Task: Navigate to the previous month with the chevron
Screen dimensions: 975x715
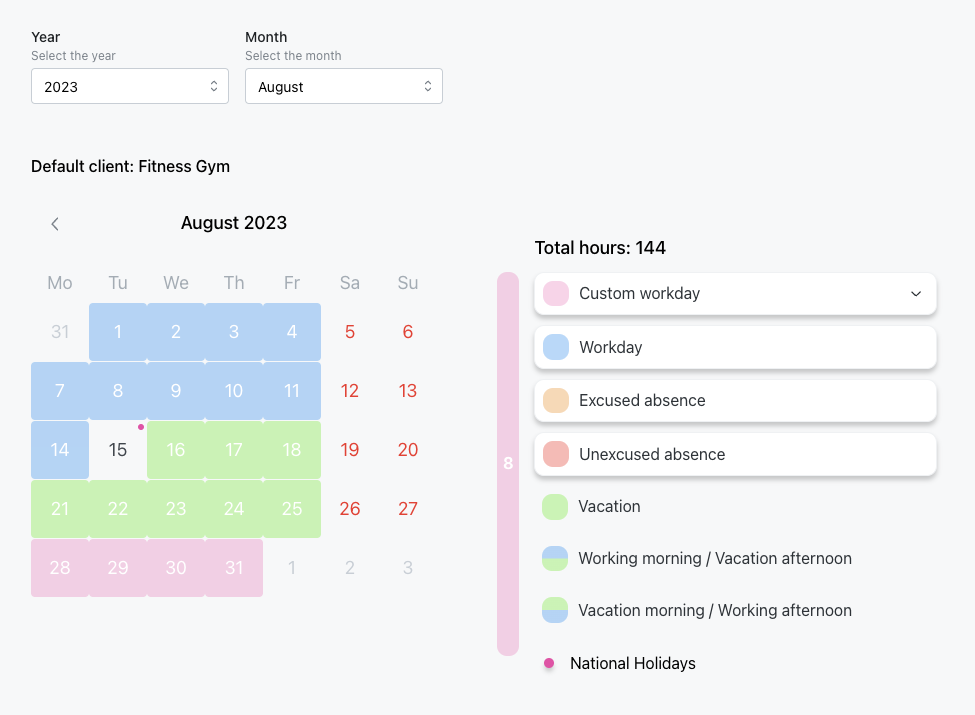Action: pos(55,223)
